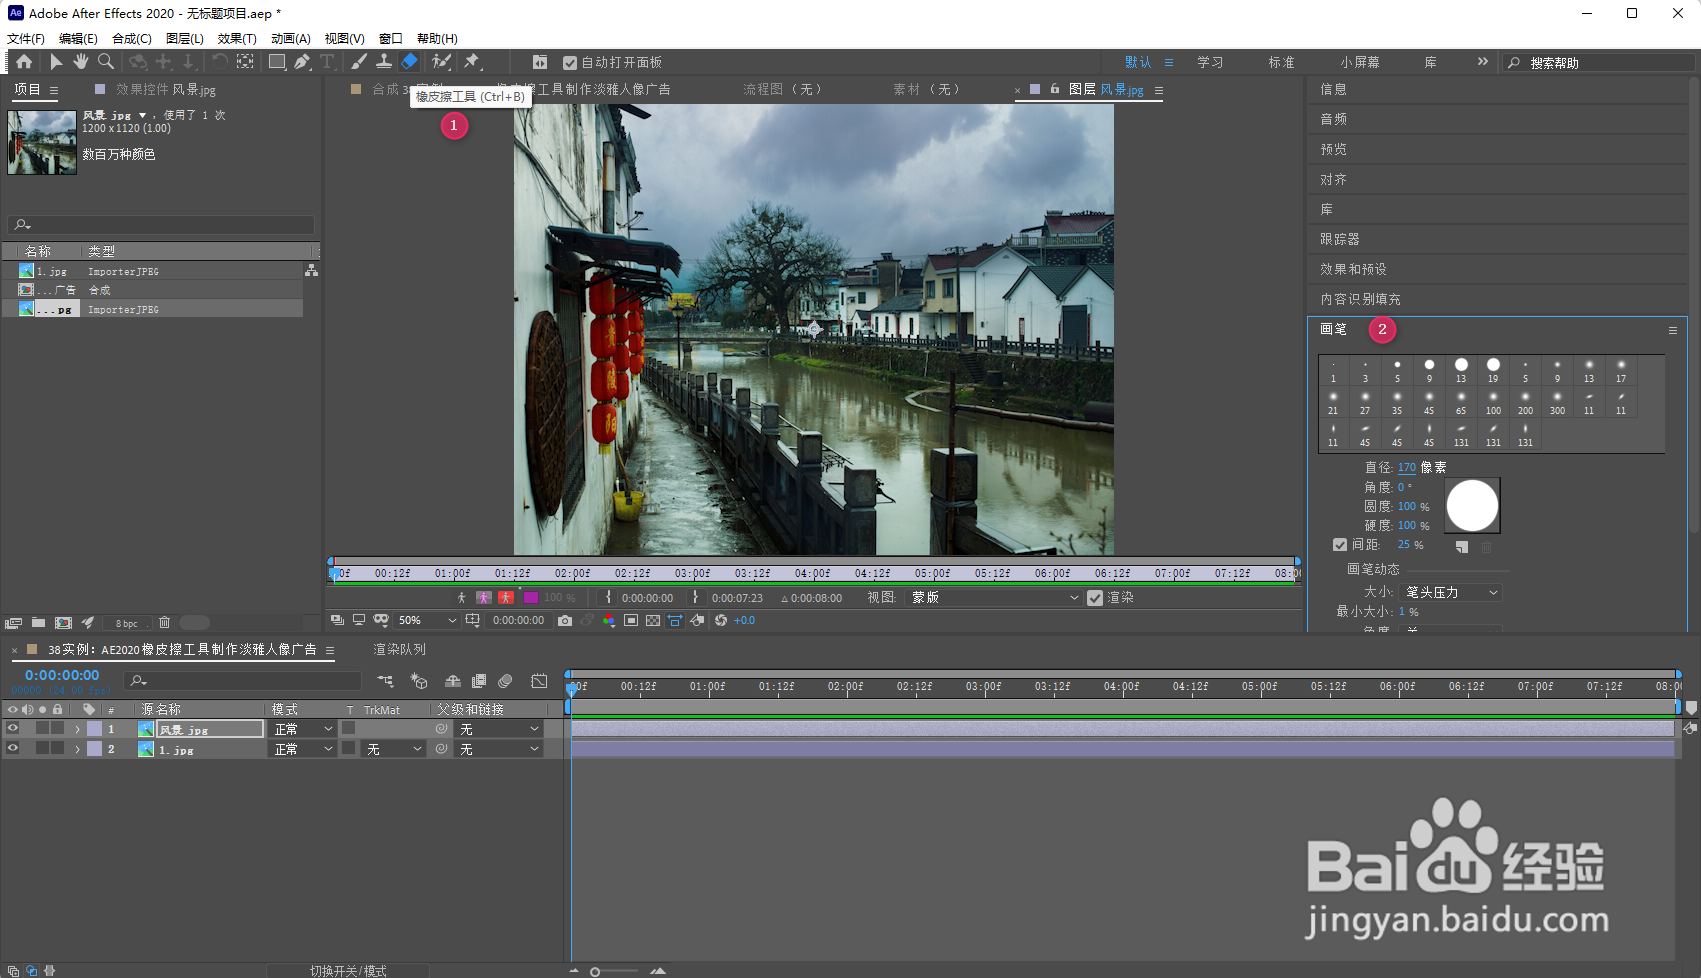Select the Puppet Pin tool
This screenshot has width=1701, height=978.
click(472, 62)
